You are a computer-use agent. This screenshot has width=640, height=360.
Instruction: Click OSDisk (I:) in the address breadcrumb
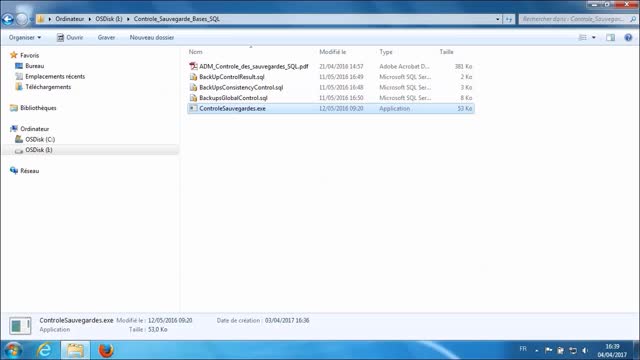pyautogui.click(x=109, y=19)
